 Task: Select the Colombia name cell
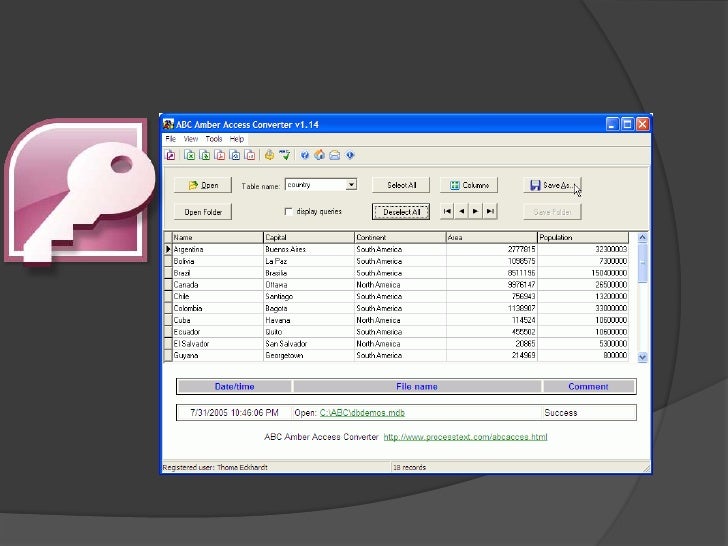point(218,308)
